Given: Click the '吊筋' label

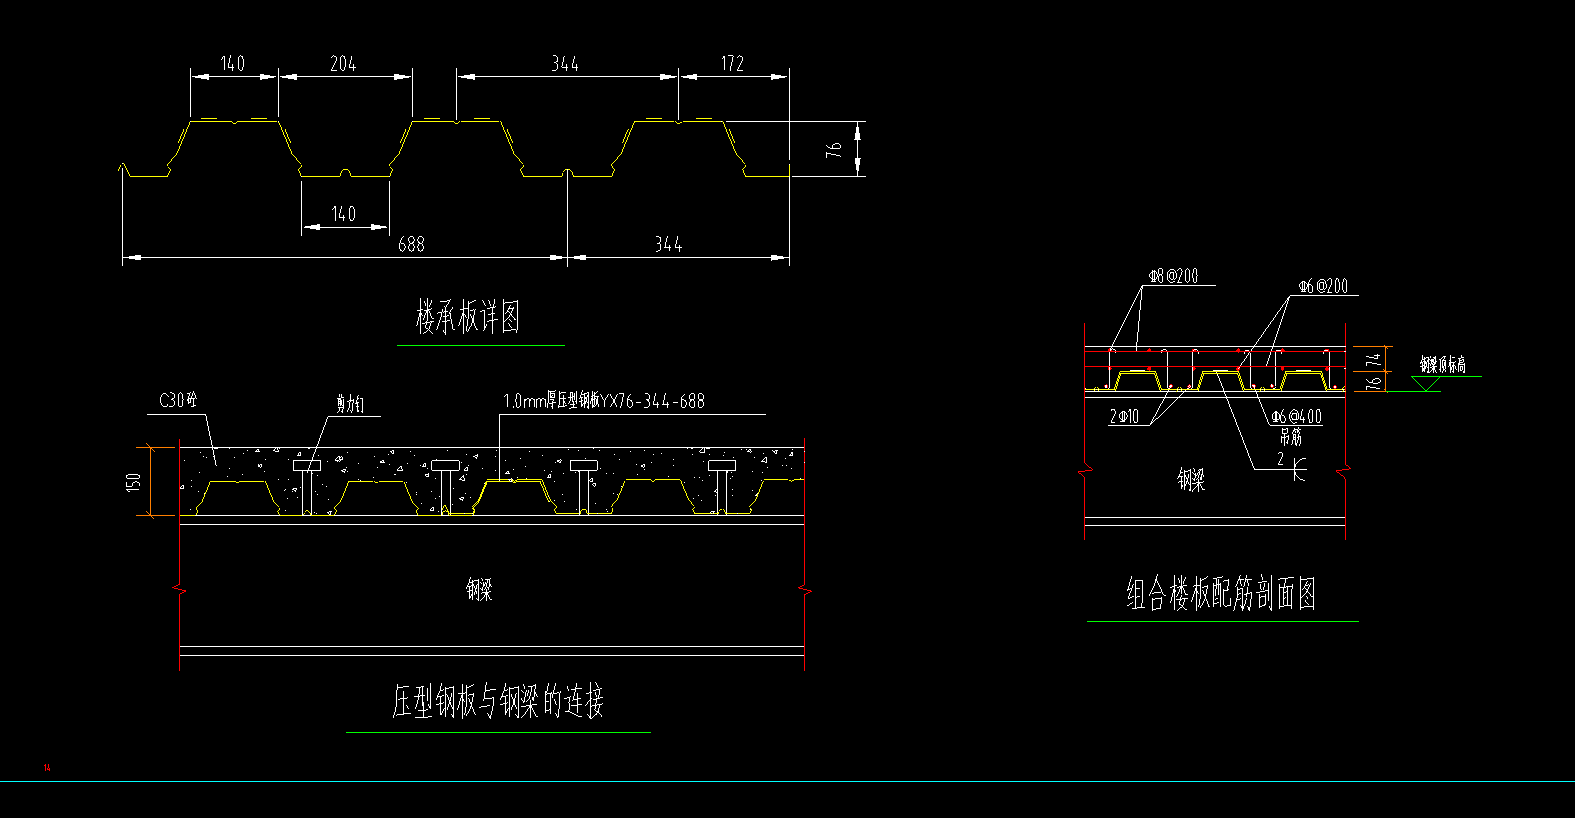Looking at the screenshot, I should [x=1291, y=436].
